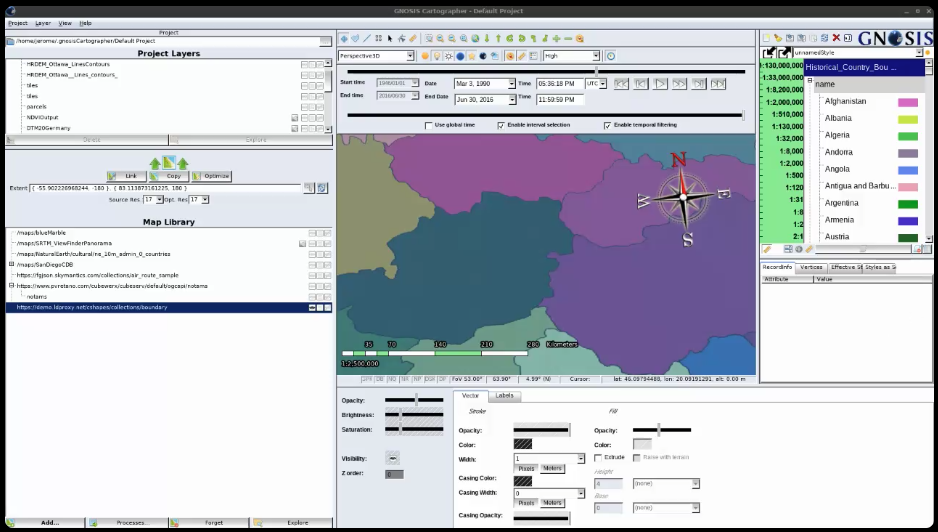Select /maps/blueMarble in Map Library

point(42,232)
